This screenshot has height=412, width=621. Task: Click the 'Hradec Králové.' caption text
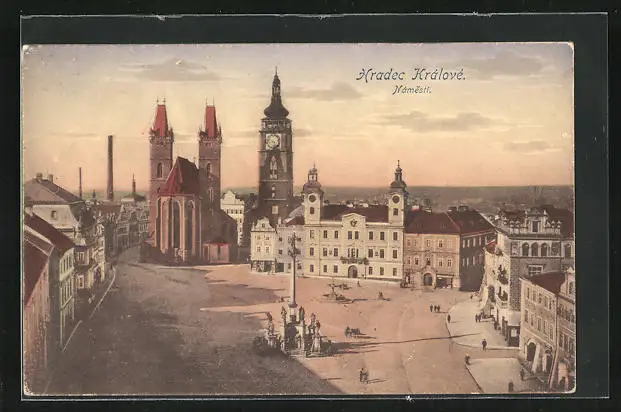[x=411, y=75]
